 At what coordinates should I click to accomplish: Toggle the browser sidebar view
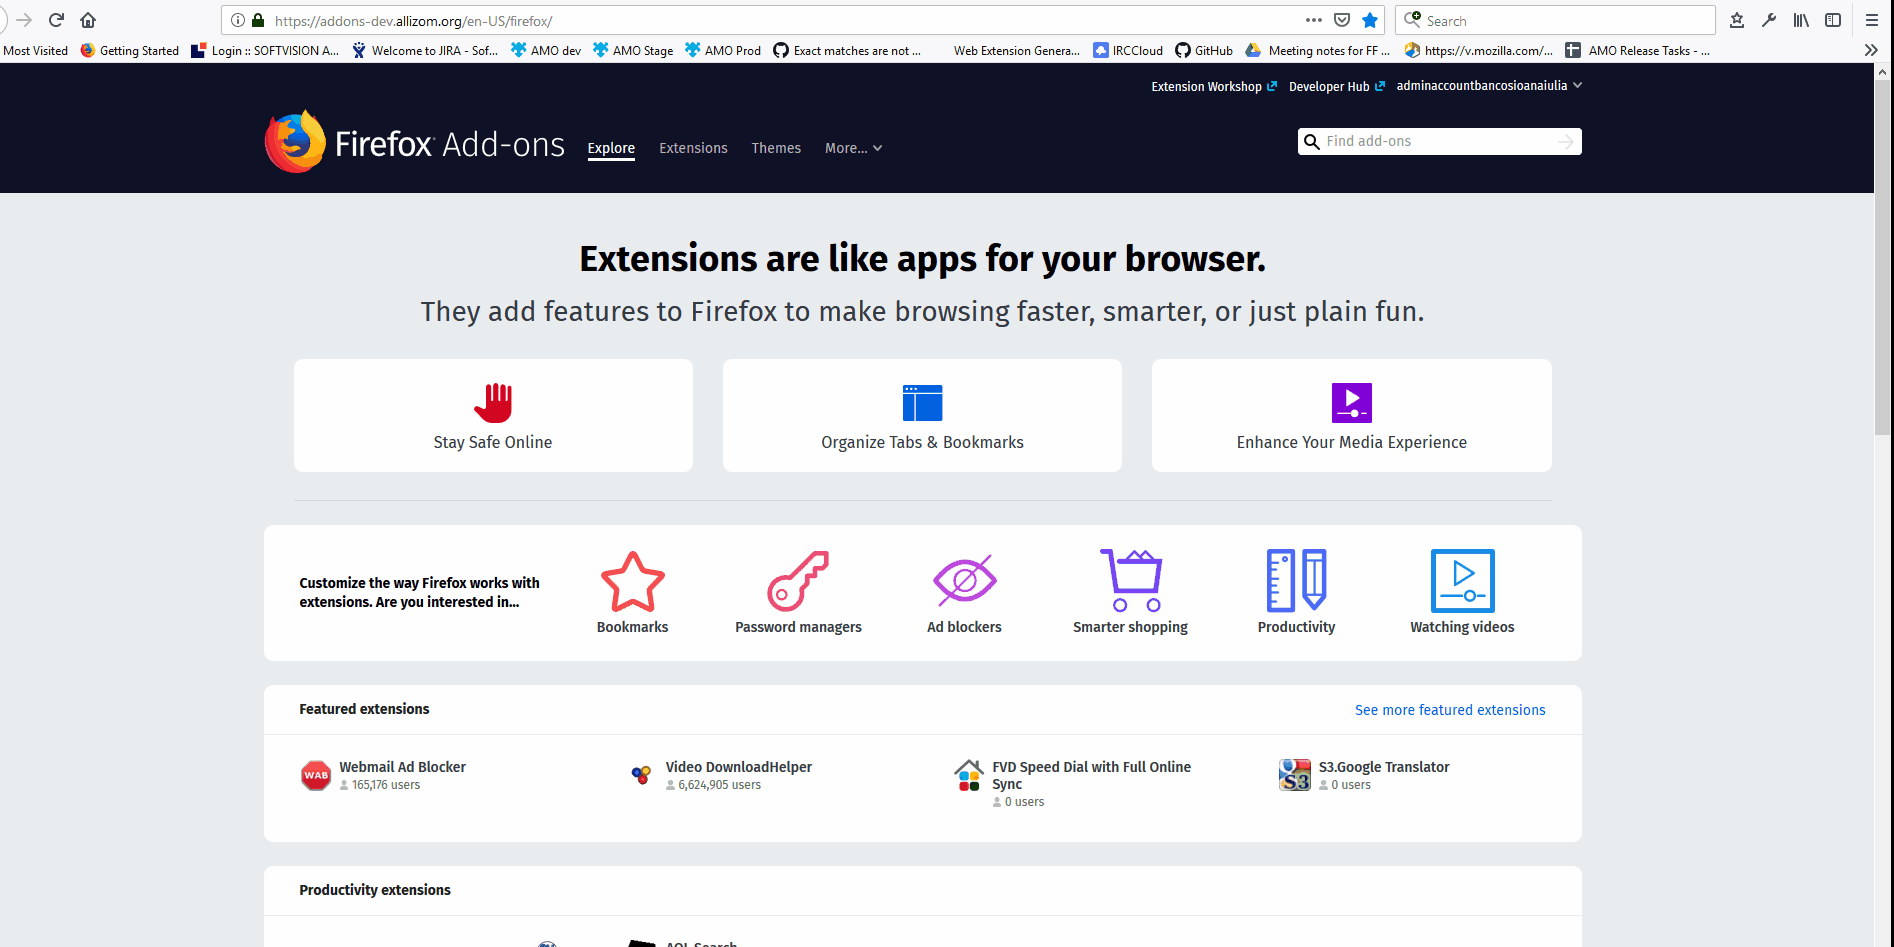click(x=1832, y=20)
